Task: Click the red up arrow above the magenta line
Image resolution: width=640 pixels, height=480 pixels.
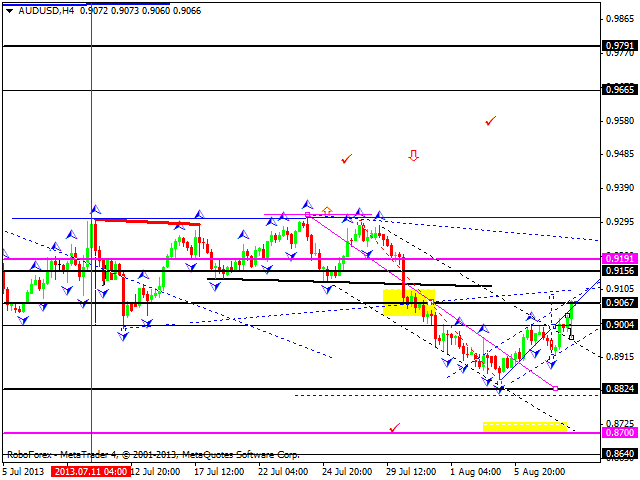Action: (x=327, y=211)
